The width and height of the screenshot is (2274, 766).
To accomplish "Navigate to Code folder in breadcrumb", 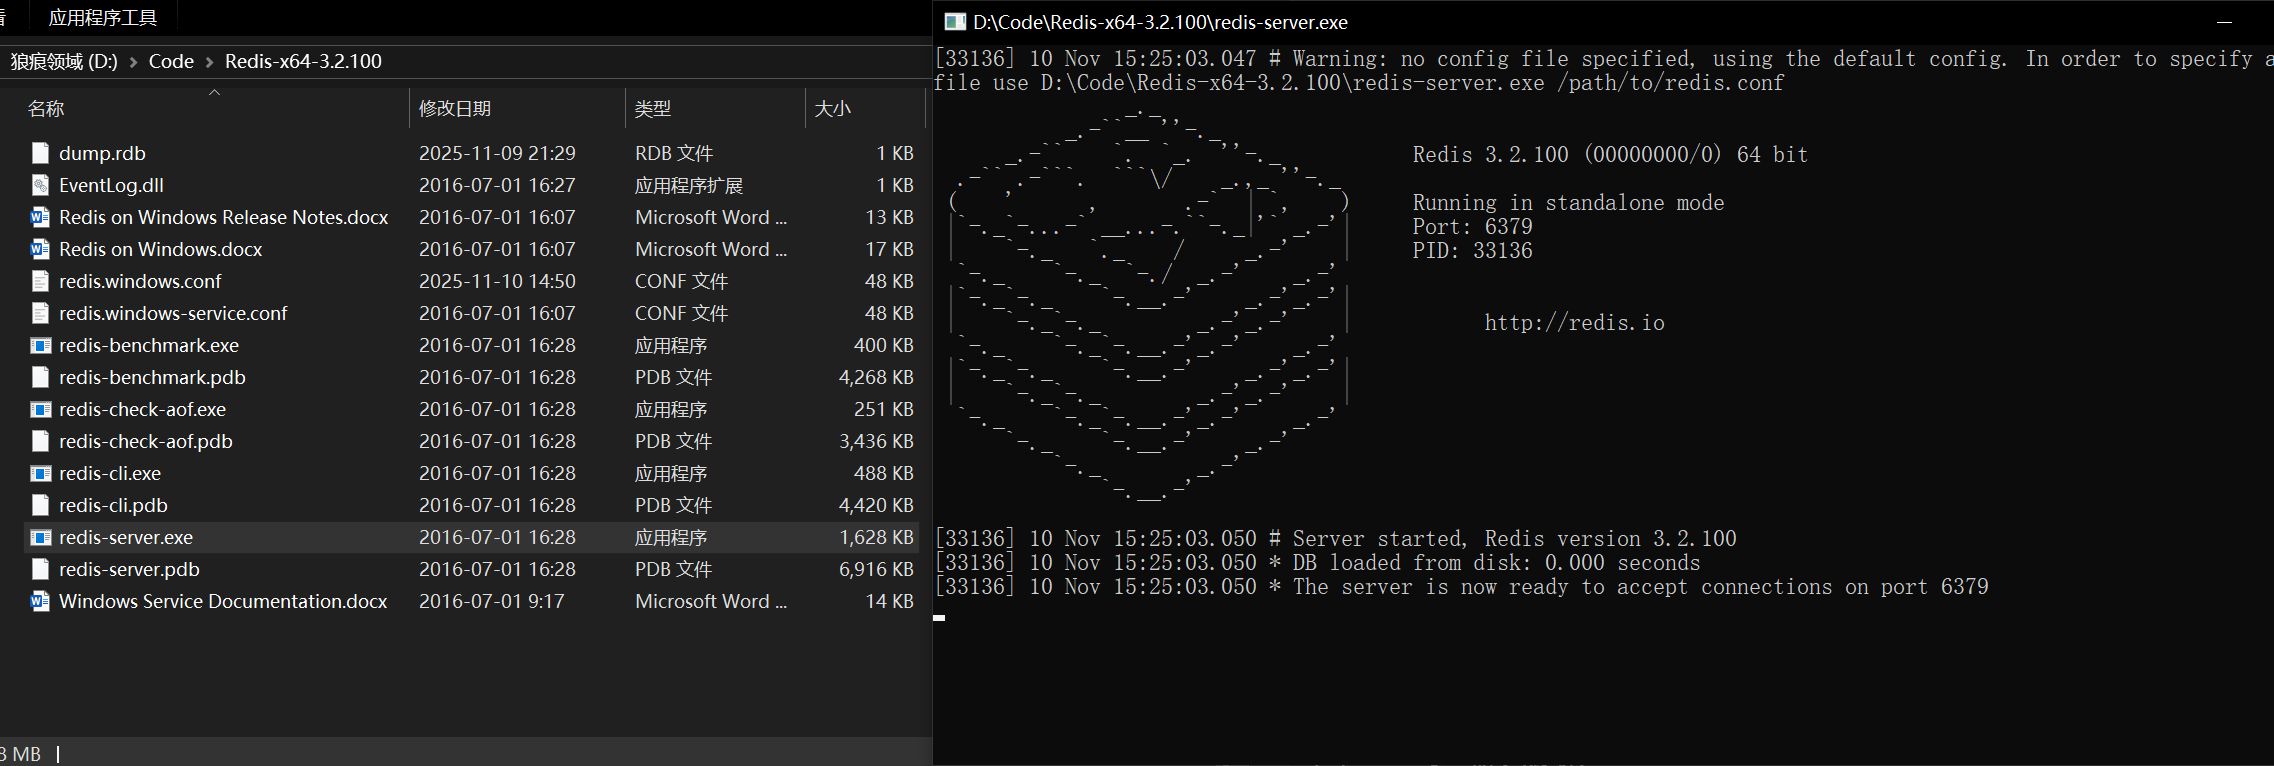I will click(x=171, y=61).
